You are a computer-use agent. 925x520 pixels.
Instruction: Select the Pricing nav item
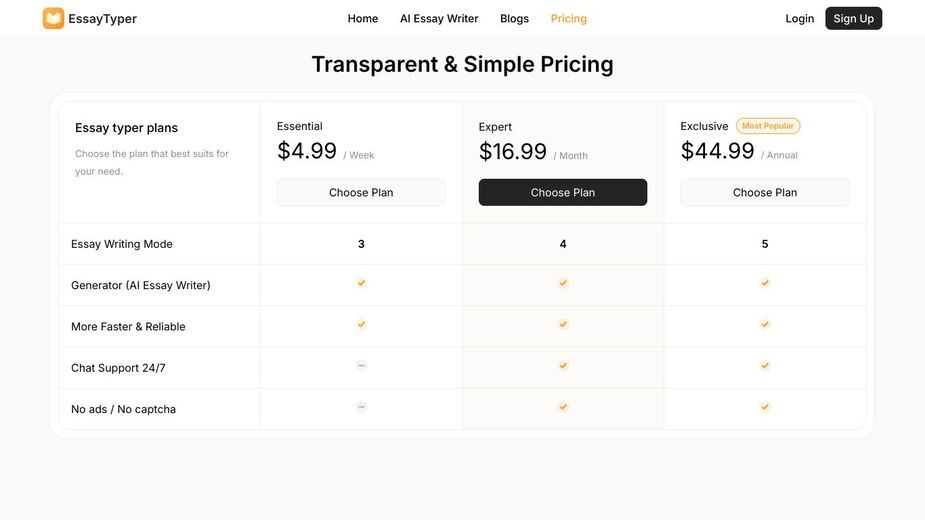[569, 18]
